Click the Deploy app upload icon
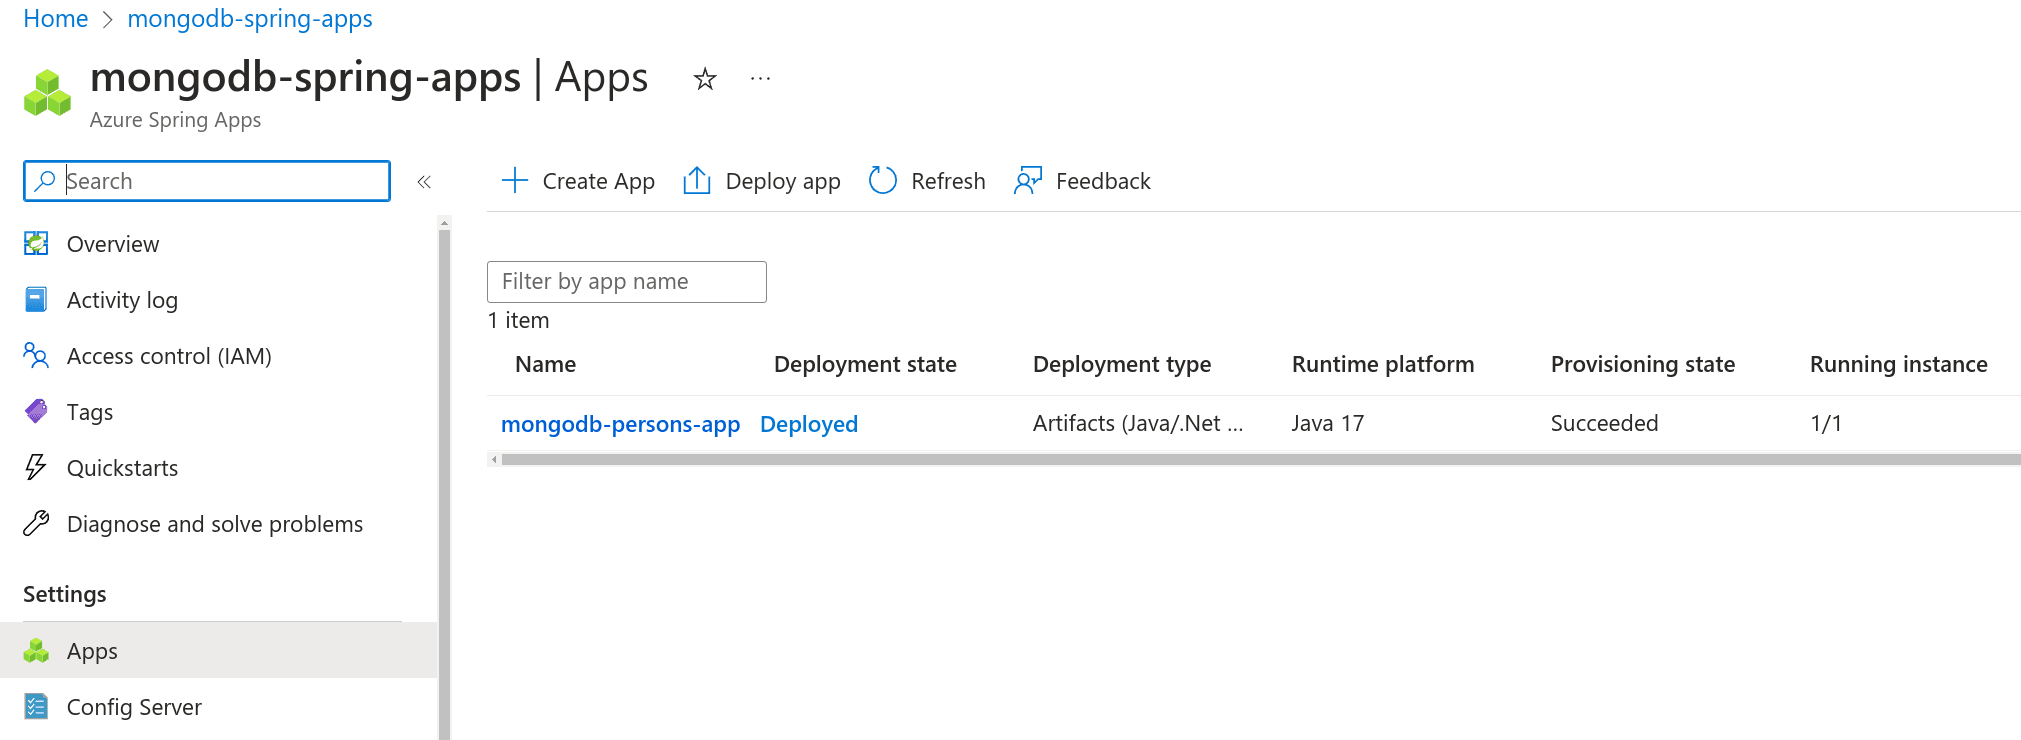 tap(696, 181)
